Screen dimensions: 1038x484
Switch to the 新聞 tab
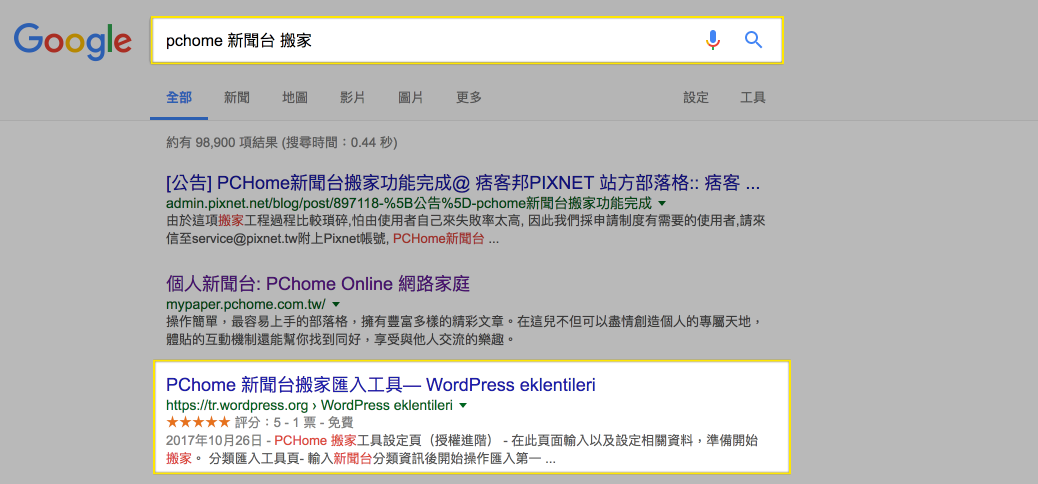click(236, 98)
